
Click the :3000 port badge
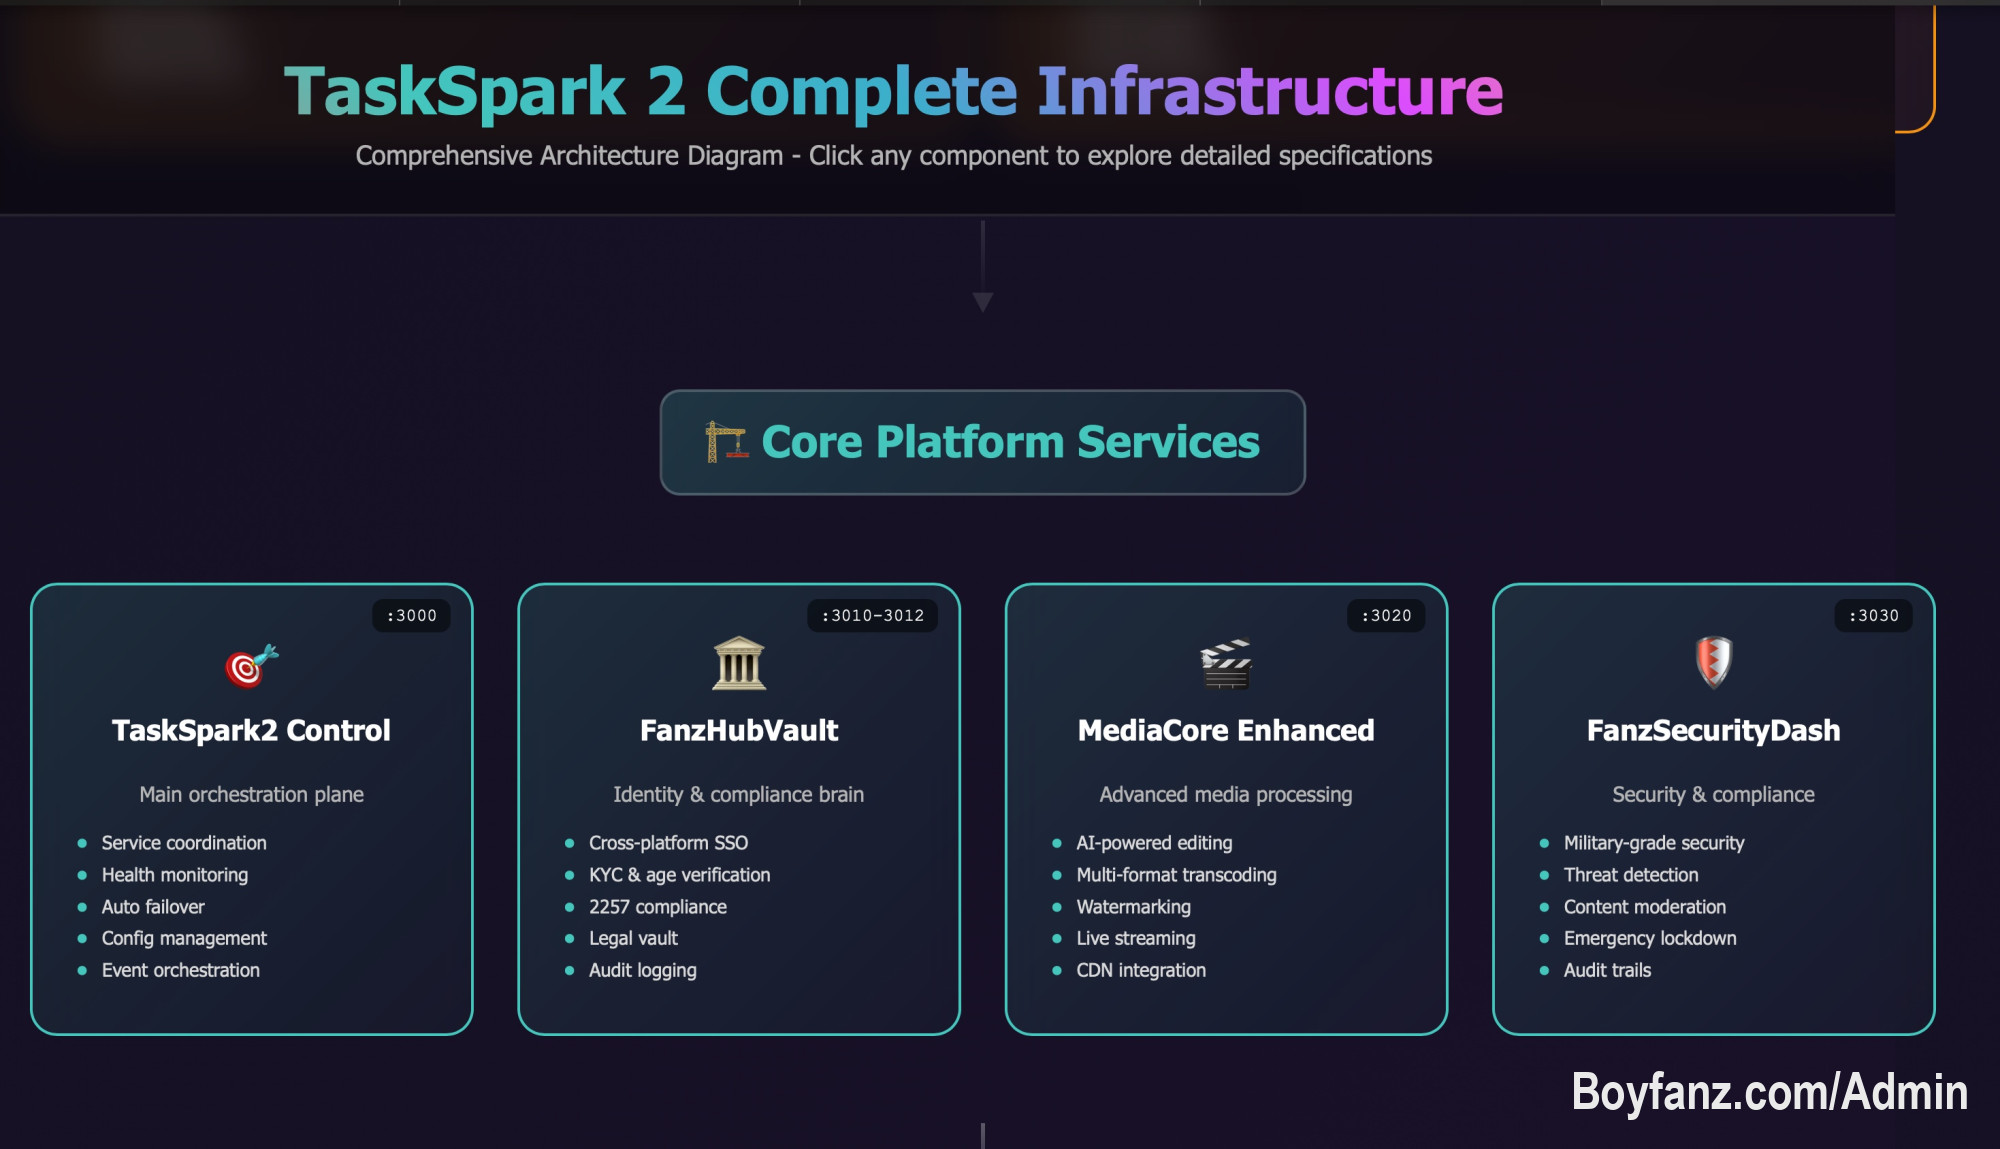412,616
